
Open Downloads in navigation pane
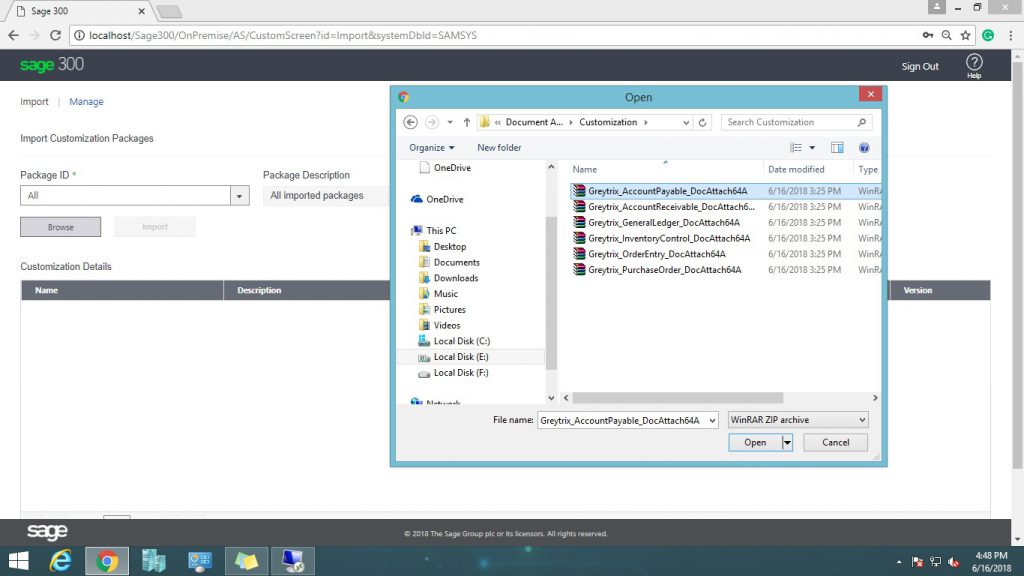(455, 278)
